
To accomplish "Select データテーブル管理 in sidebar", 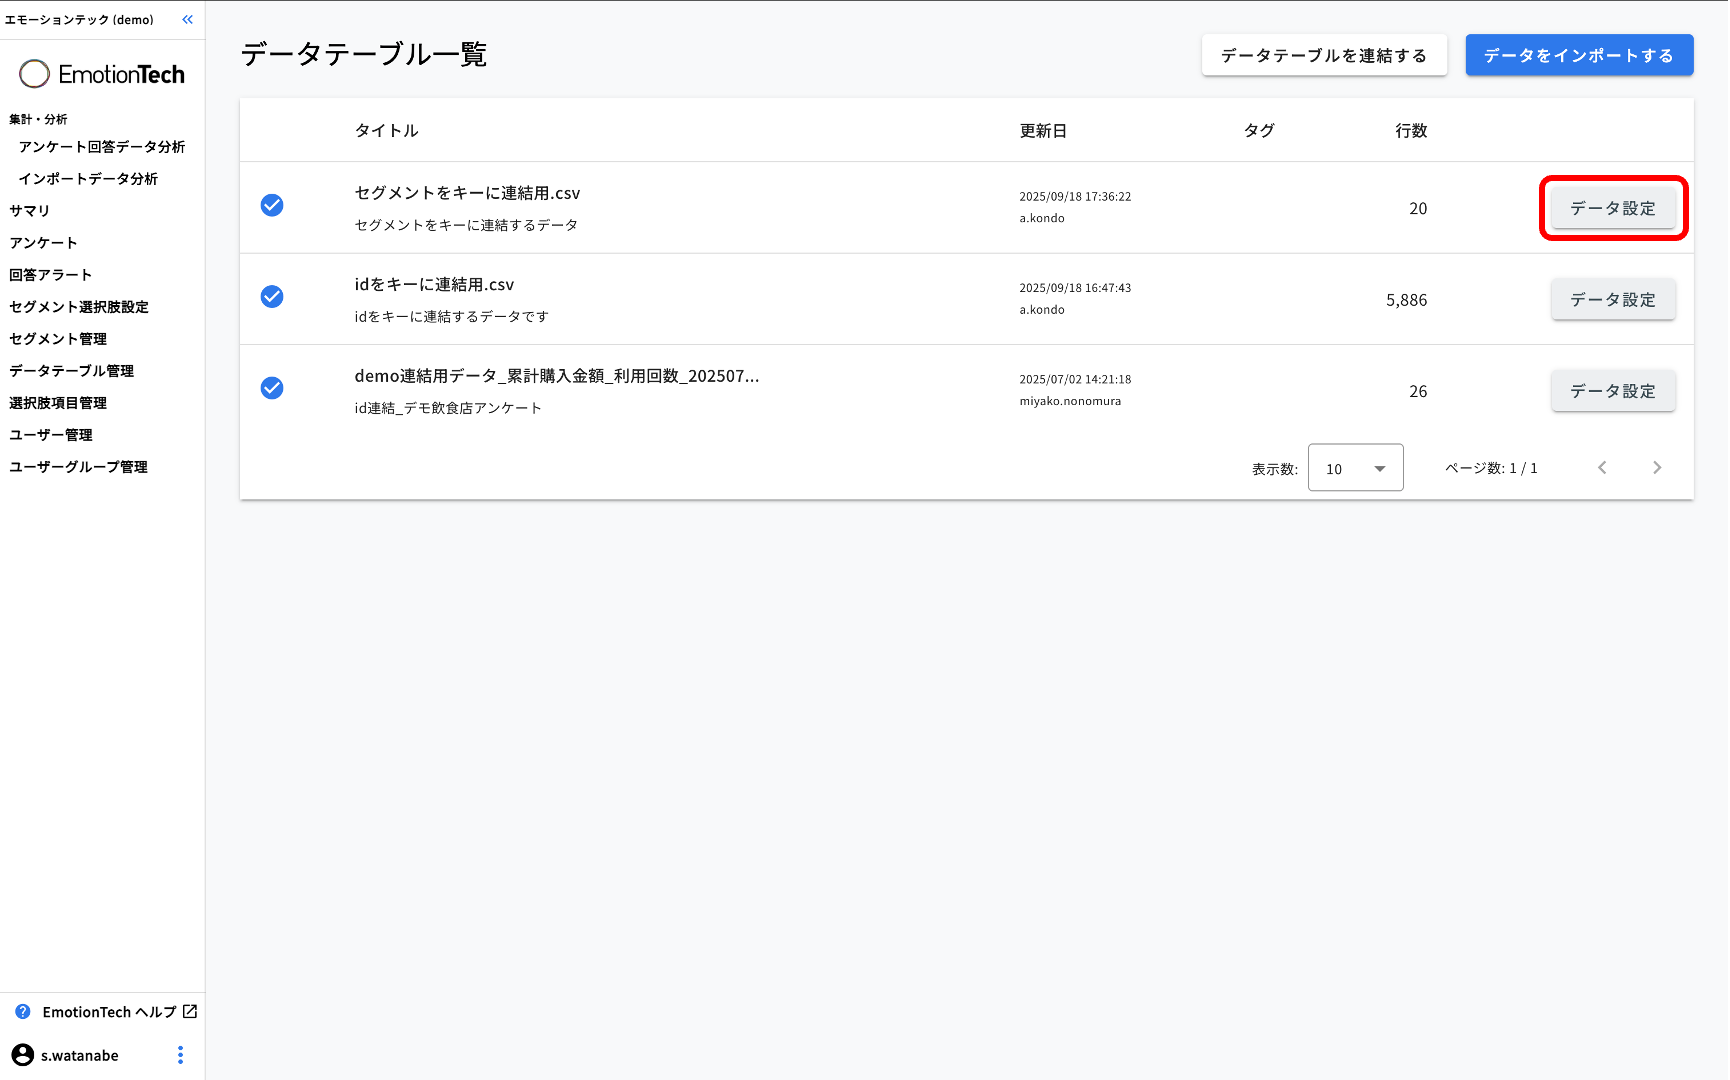I will pyautogui.click(x=72, y=371).
